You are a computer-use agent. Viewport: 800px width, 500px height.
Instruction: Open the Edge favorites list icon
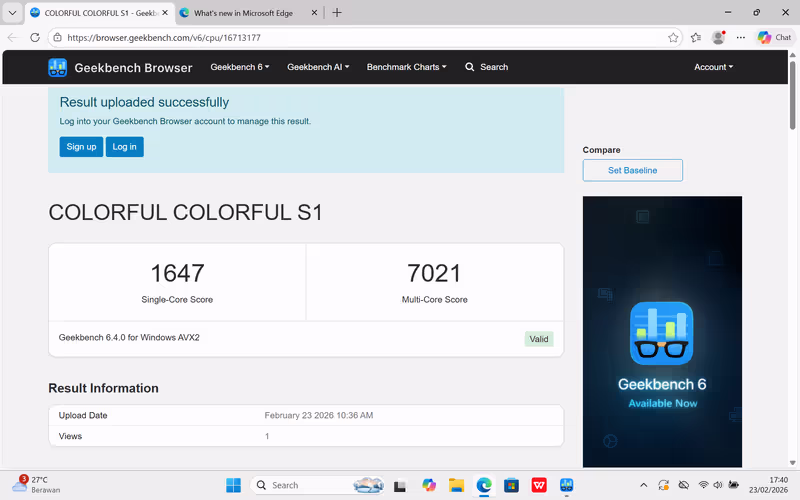(x=696, y=37)
